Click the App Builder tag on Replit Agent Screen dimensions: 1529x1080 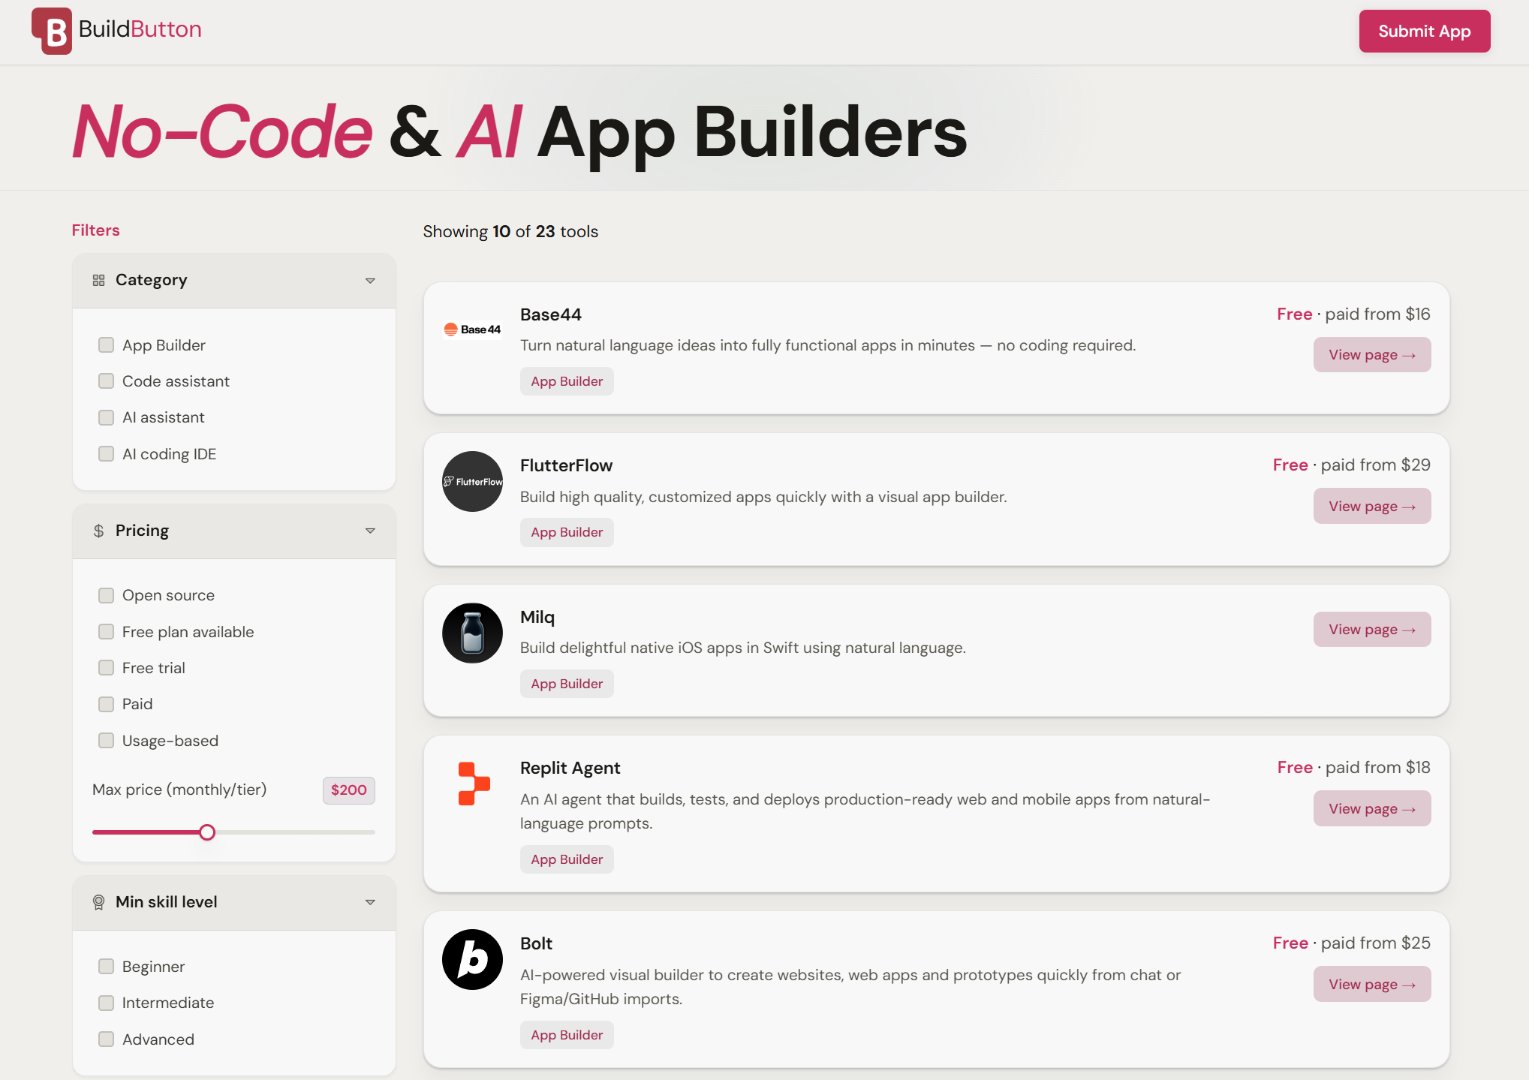tap(567, 859)
